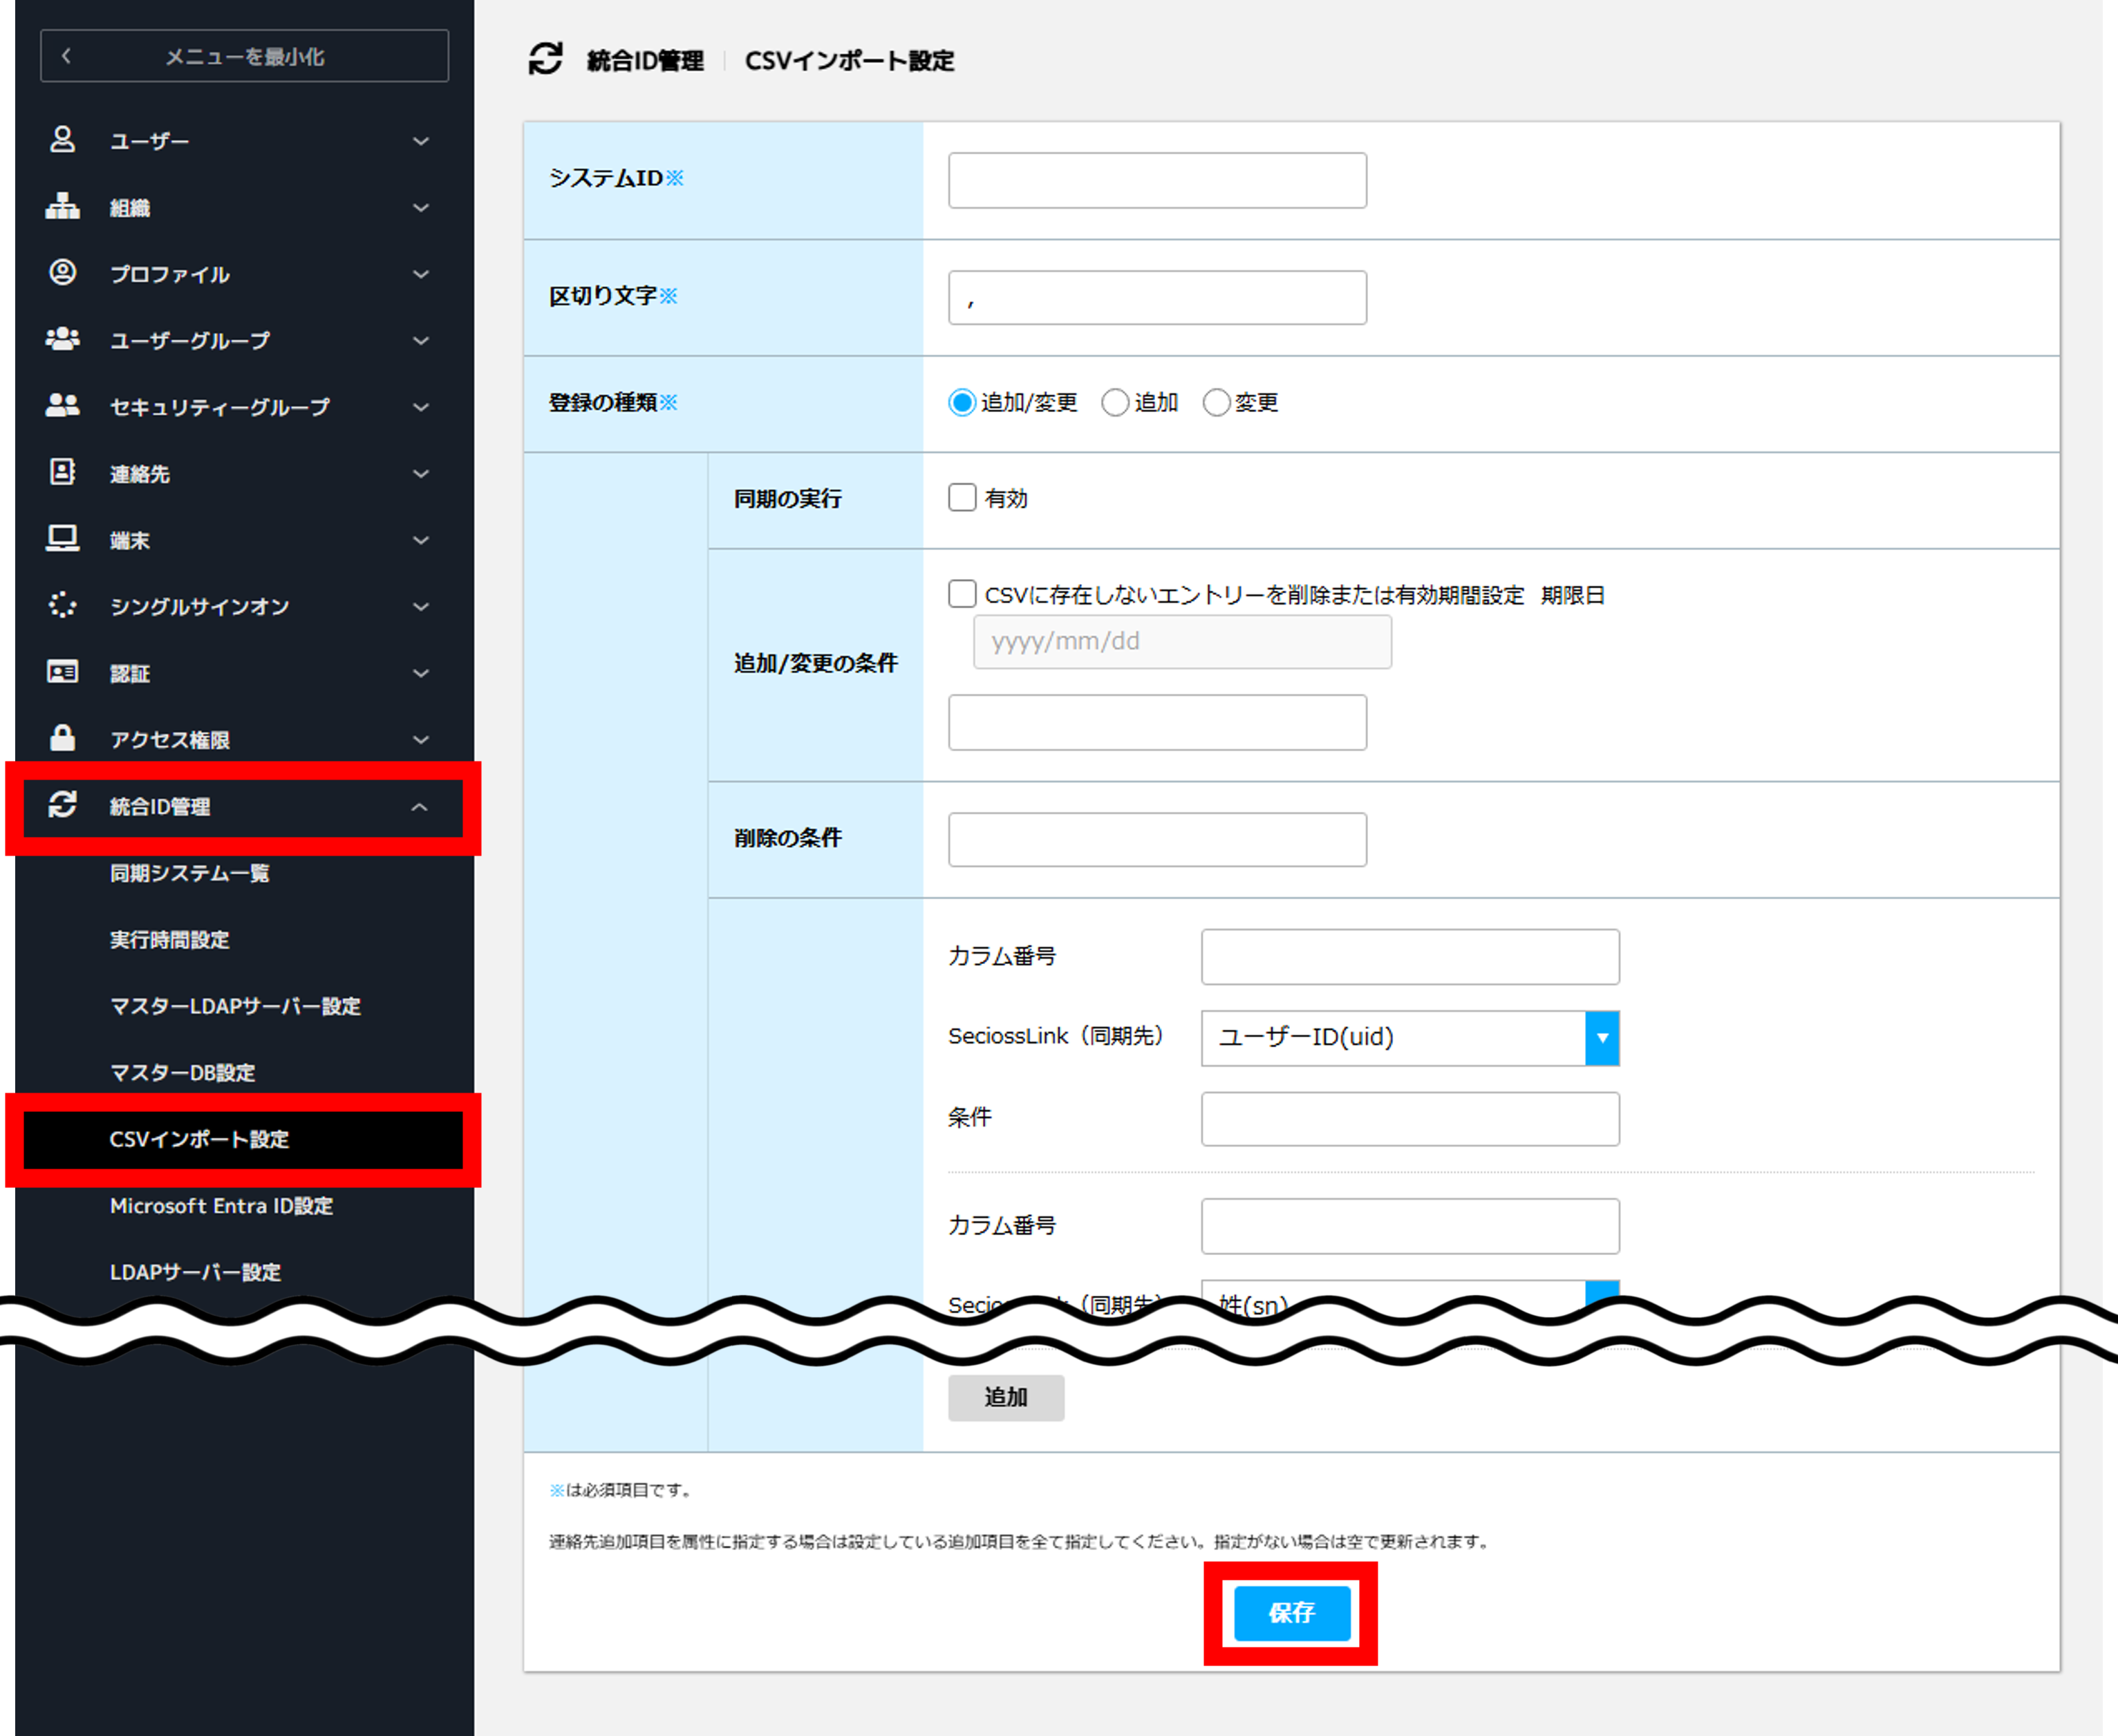Click the second カラム番号 input field
This screenshot has height=1736, width=2118.
tap(1410, 1226)
